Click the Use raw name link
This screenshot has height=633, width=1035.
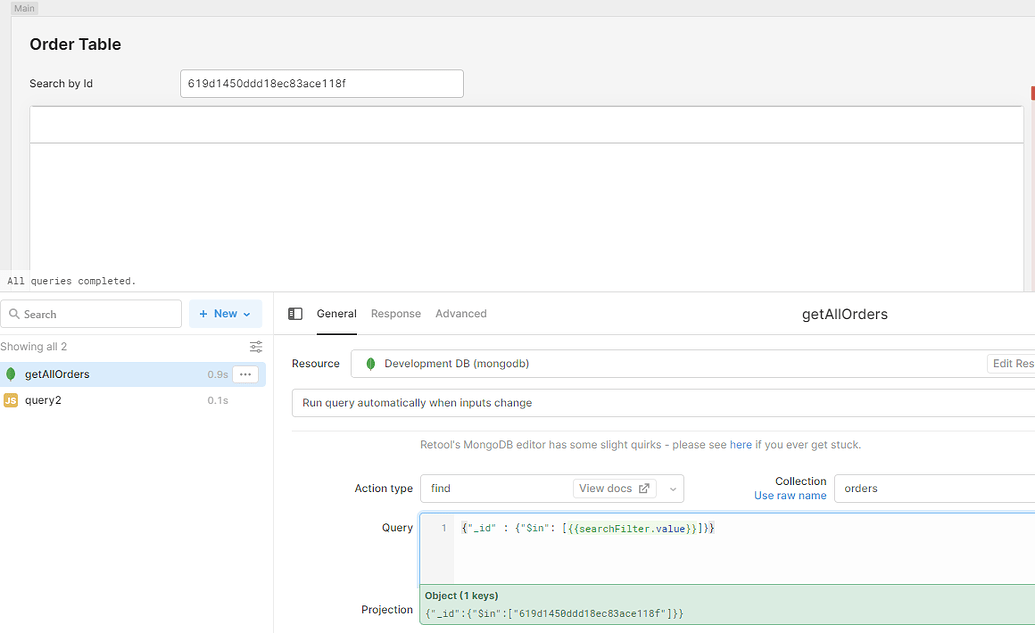(790, 495)
